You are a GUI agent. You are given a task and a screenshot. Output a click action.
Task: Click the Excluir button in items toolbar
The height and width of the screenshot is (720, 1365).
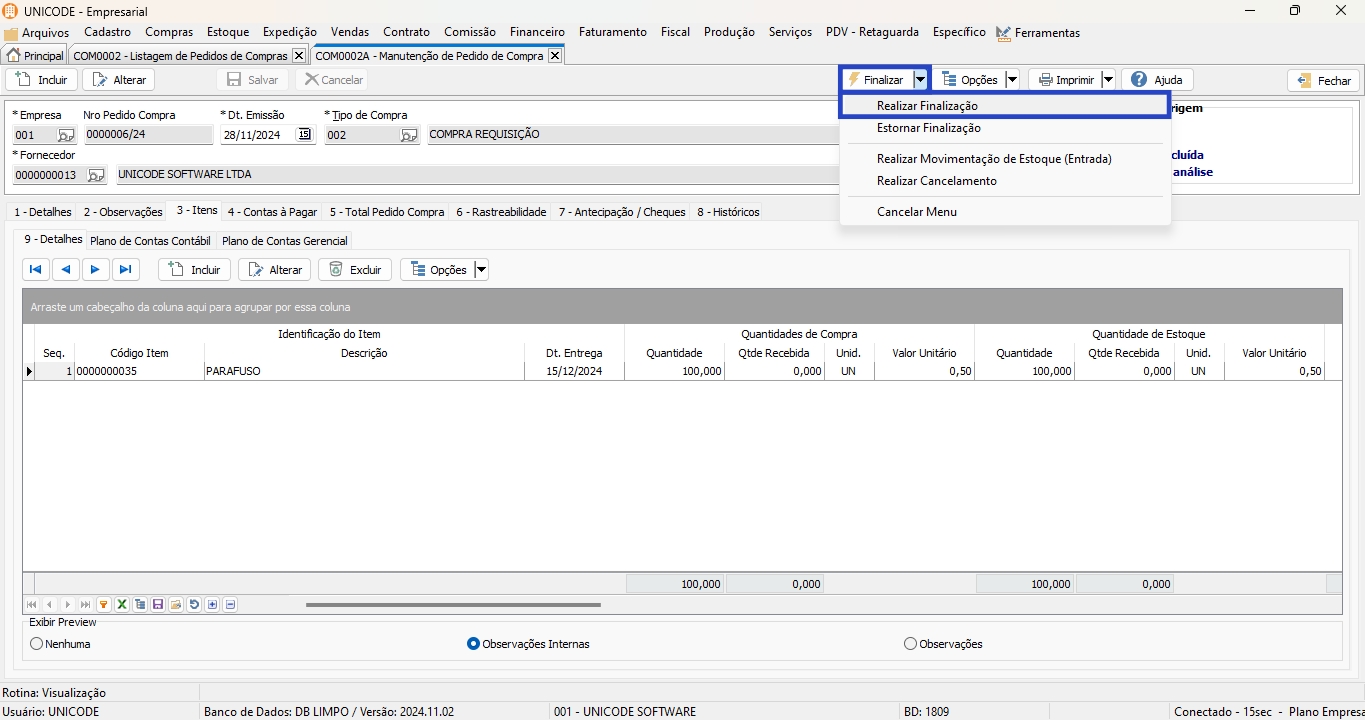[x=355, y=269]
